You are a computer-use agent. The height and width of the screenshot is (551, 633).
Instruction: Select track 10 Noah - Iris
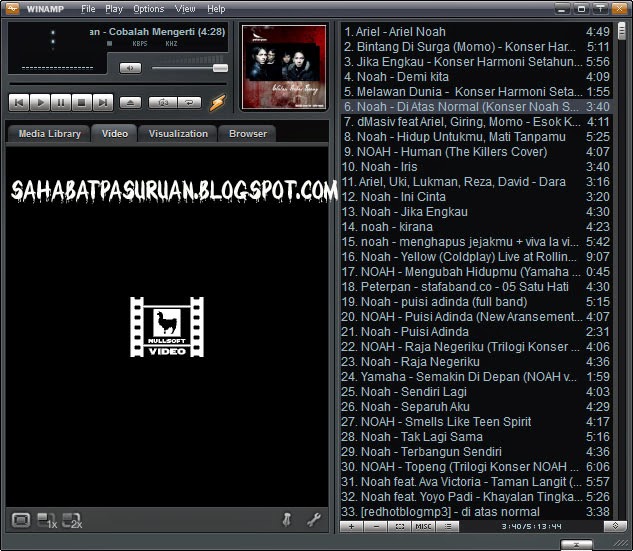tap(477, 167)
